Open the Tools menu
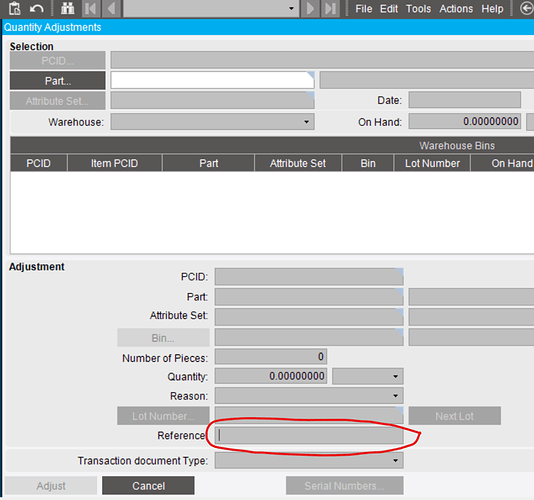 pyautogui.click(x=418, y=9)
